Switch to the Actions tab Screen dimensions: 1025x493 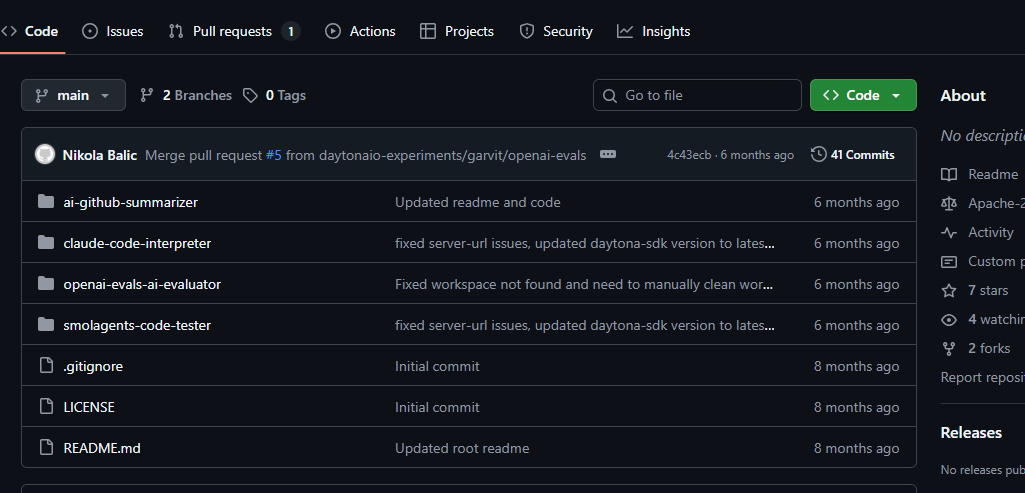(x=360, y=31)
